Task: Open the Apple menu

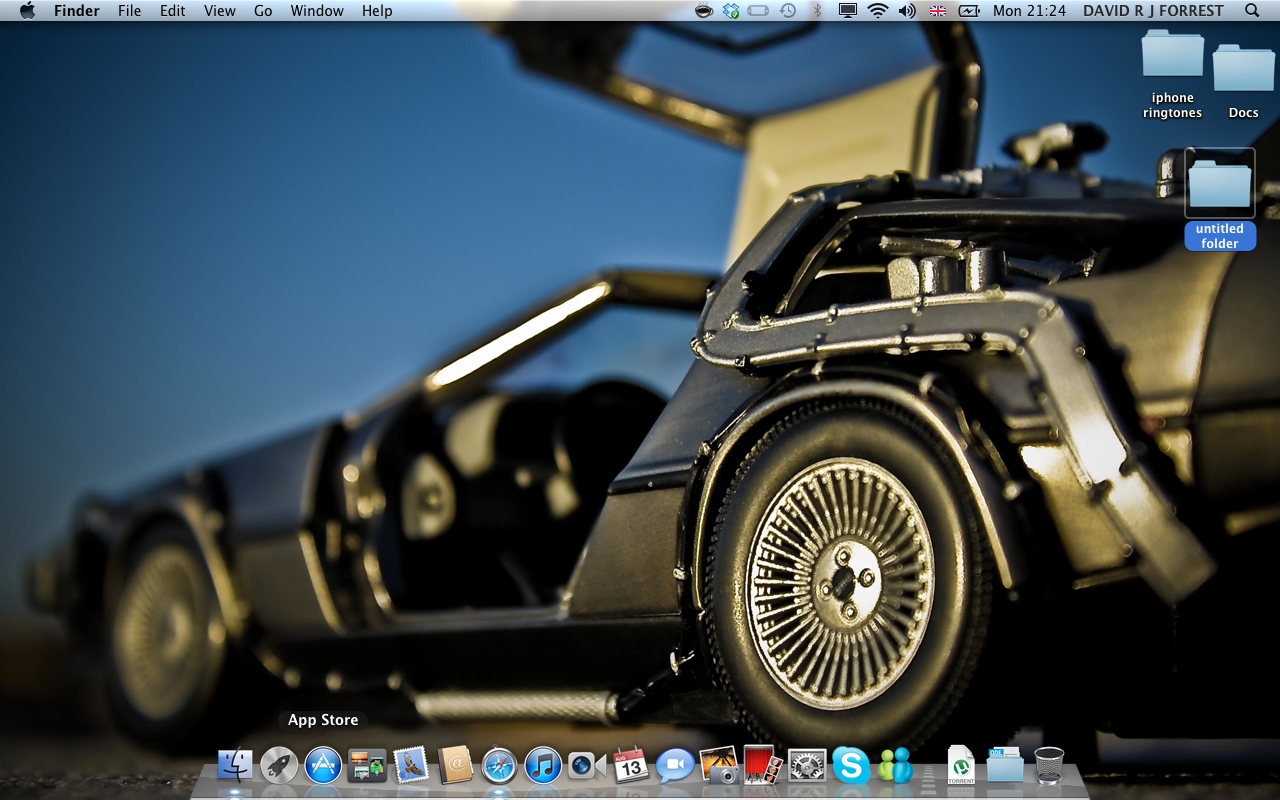Action: (27, 11)
